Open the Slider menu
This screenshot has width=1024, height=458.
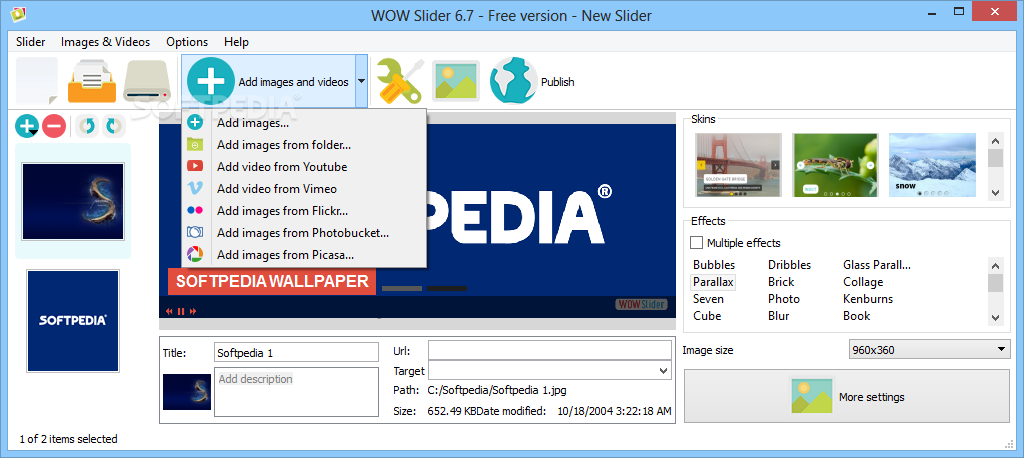[x=31, y=42]
